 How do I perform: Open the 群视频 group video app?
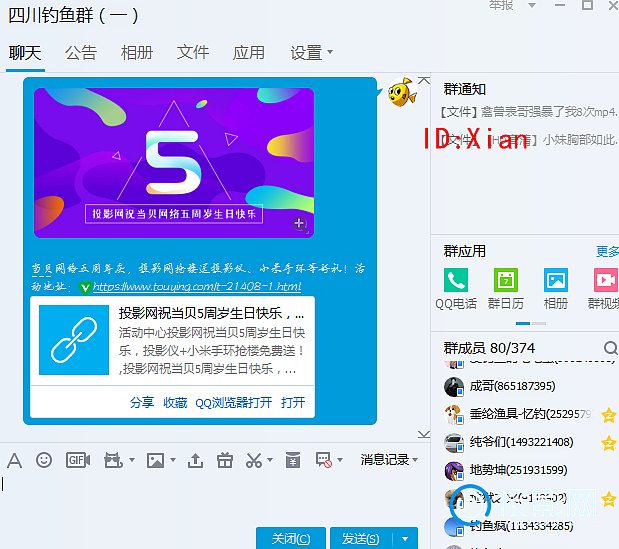pos(606,280)
